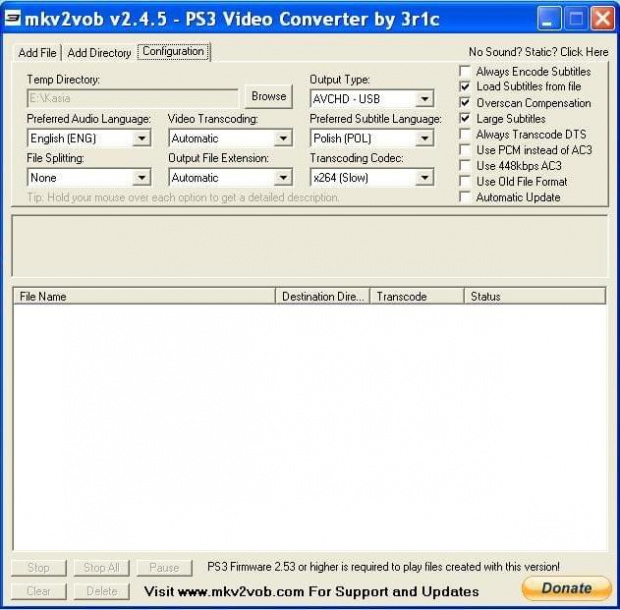Click the Stop button

coord(38,568)
